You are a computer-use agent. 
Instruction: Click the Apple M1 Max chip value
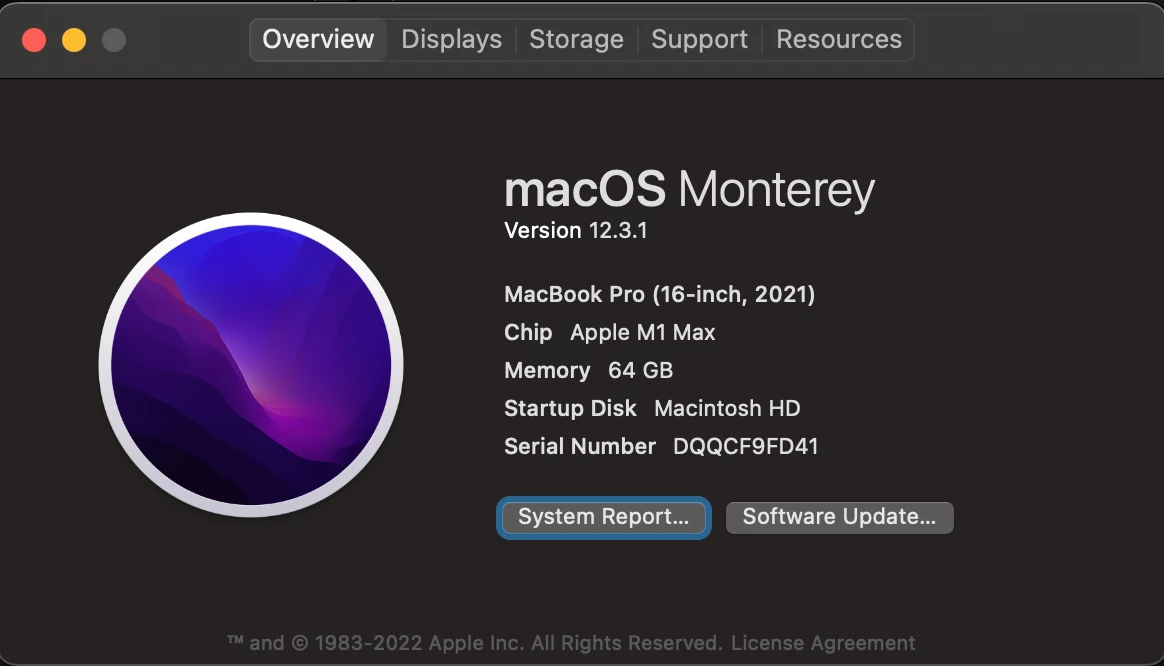642,333
